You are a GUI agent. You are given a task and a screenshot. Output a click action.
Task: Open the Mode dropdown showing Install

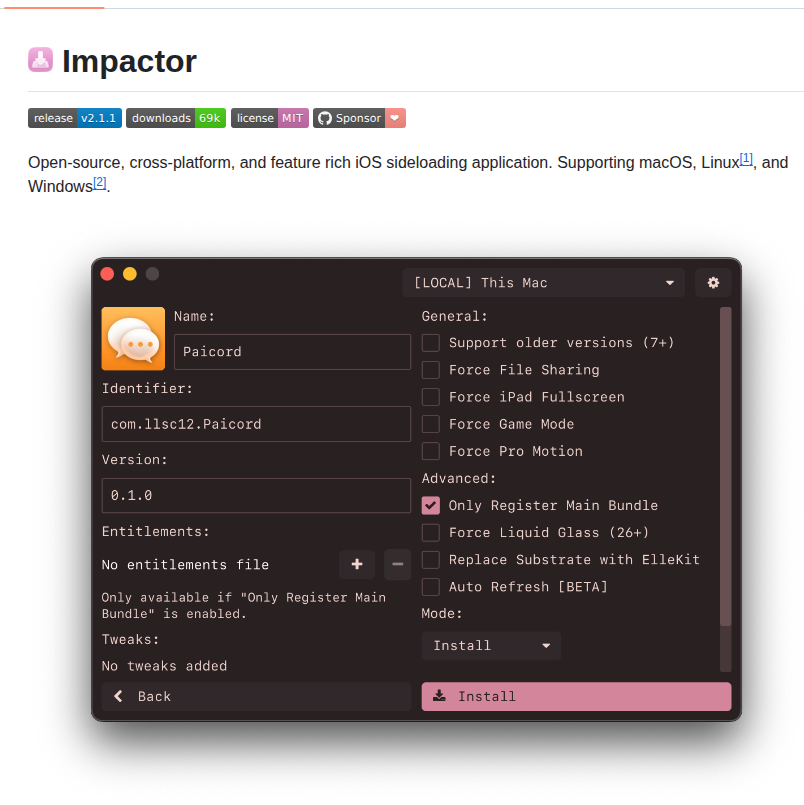(490, 645)
